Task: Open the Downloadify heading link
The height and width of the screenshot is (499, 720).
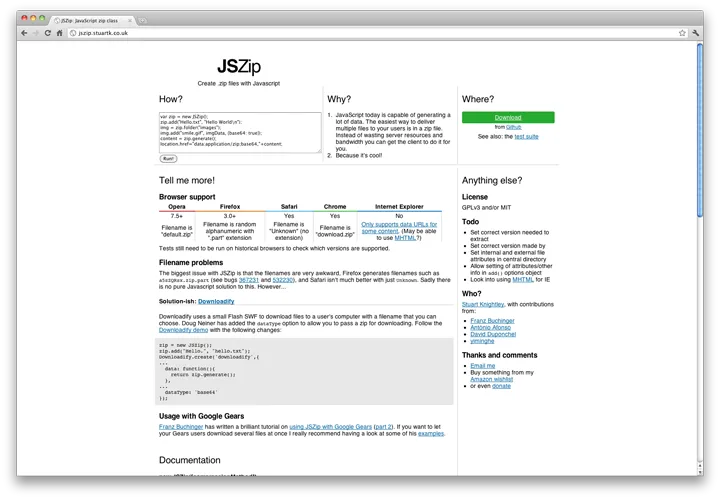Action: 216,302
